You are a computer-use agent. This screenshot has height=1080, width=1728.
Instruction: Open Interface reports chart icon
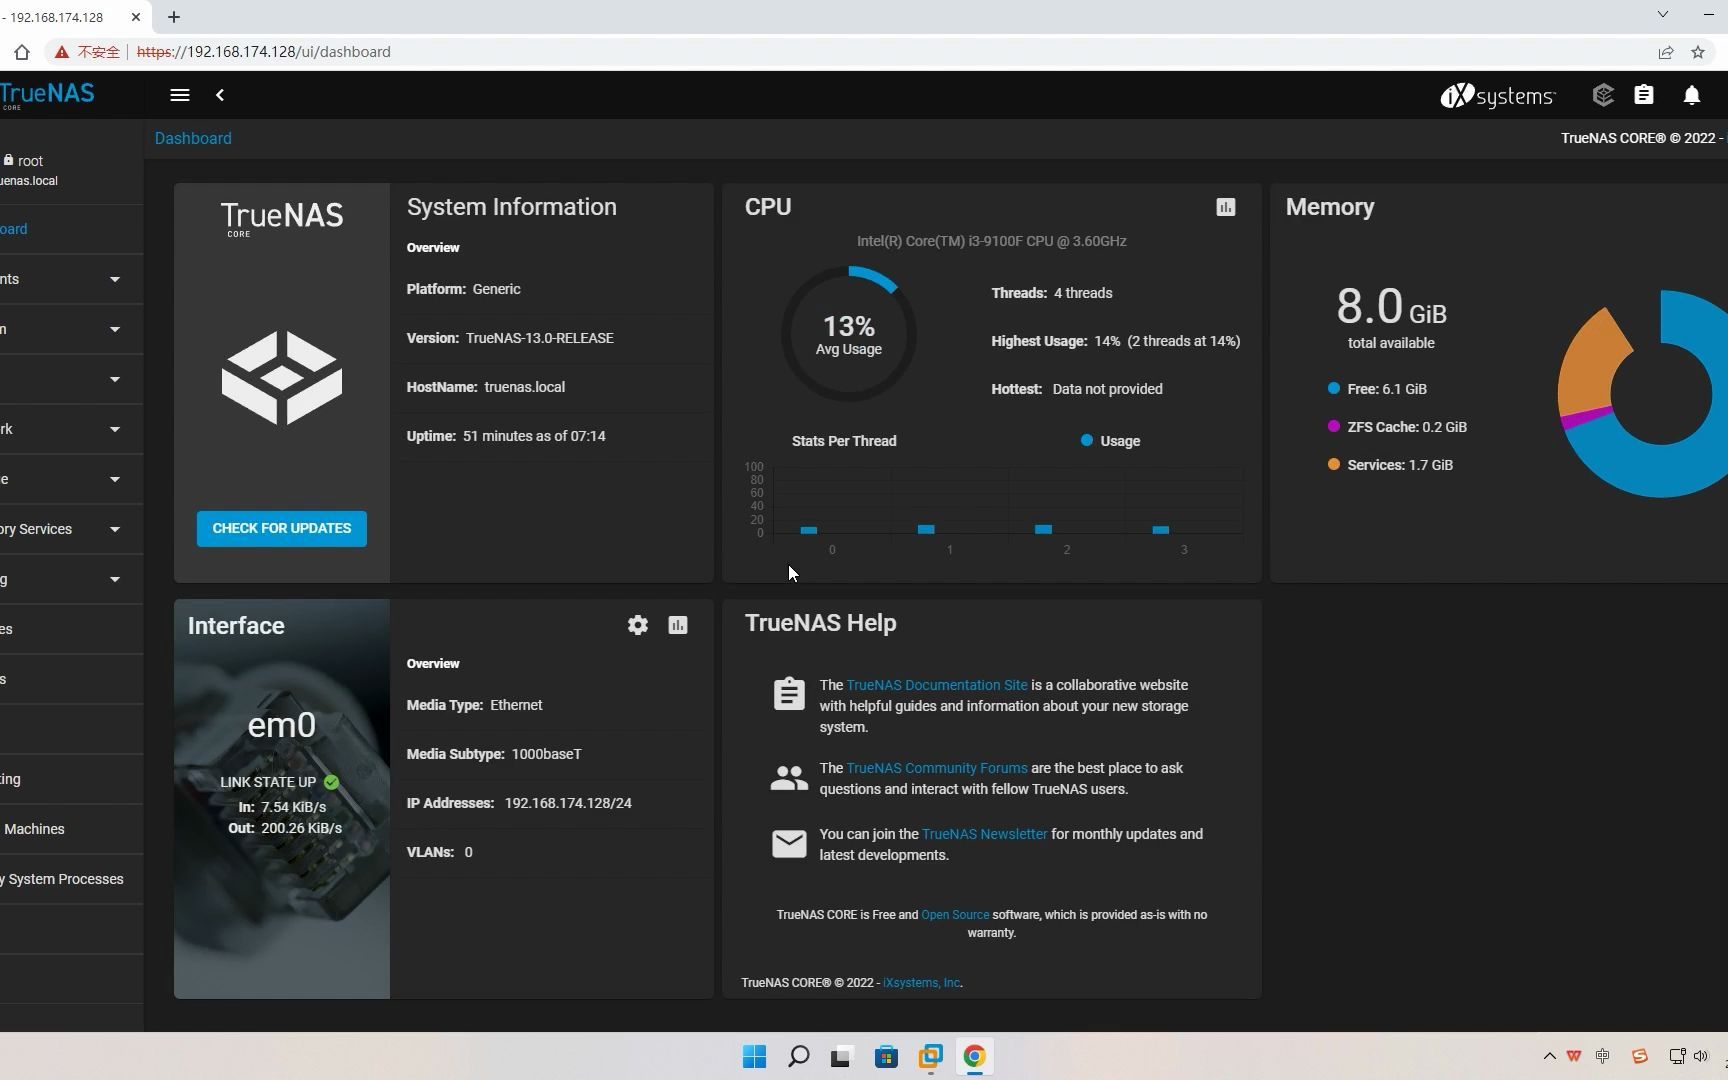tap(678, 625)
